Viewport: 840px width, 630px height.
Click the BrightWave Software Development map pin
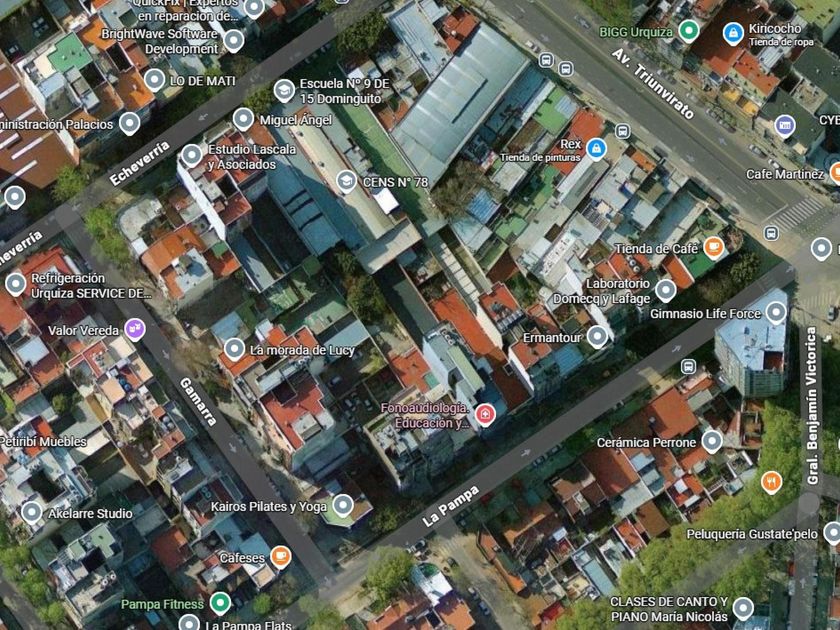point(234,40)
